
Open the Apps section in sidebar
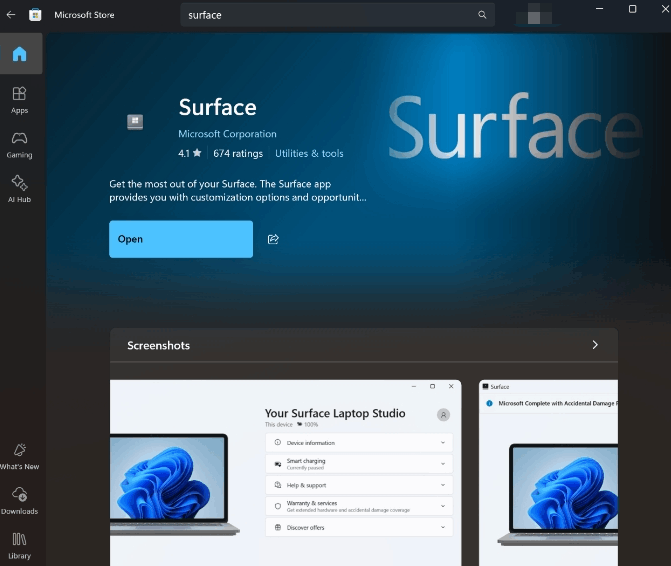19,100
